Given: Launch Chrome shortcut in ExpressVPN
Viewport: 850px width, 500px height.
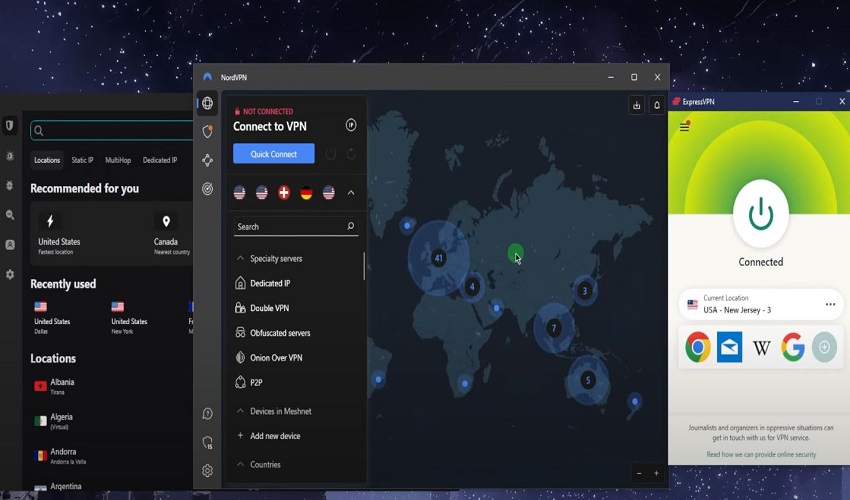Looking at the screenshot, I should click(698, 347).
